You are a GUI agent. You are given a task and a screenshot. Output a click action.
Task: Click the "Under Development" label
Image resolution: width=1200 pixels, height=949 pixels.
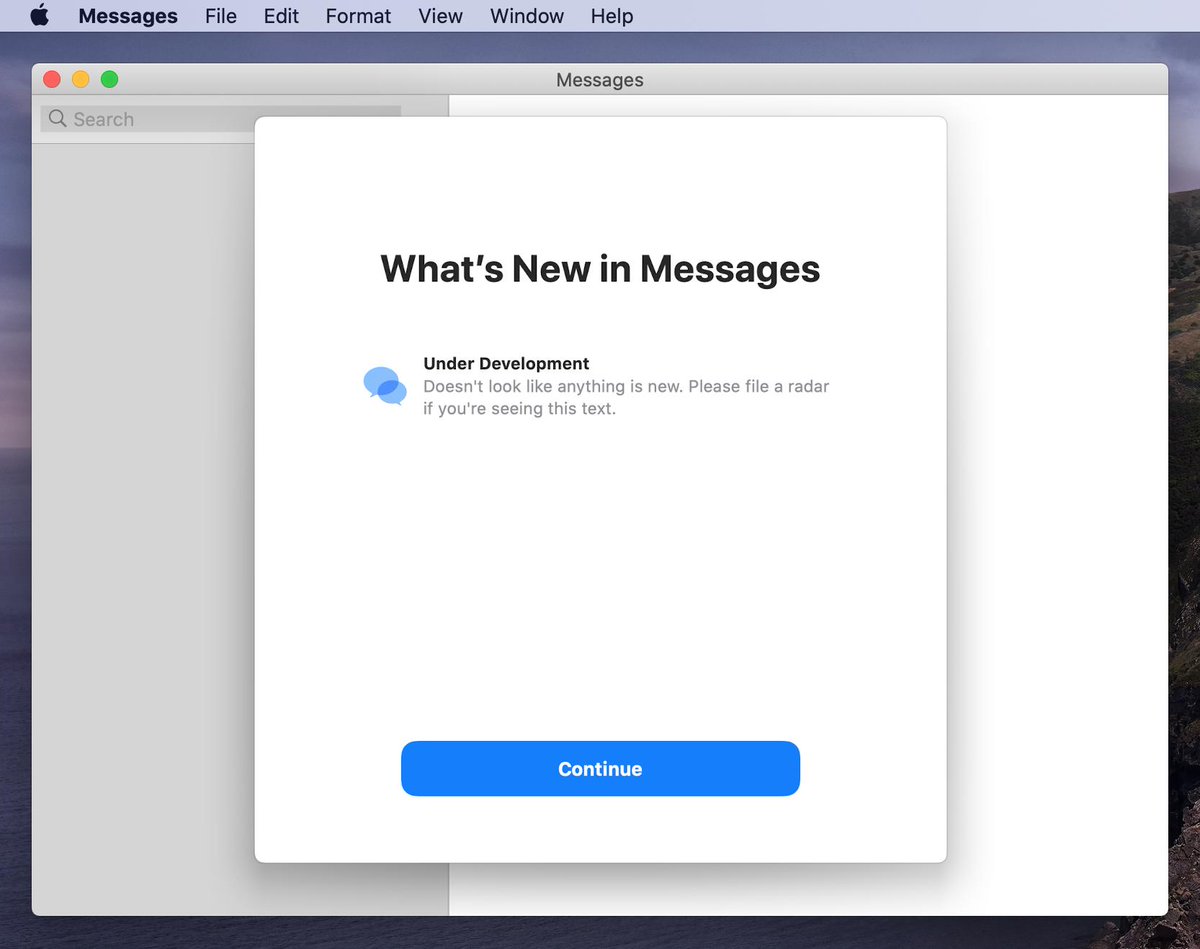click(506, 364)
